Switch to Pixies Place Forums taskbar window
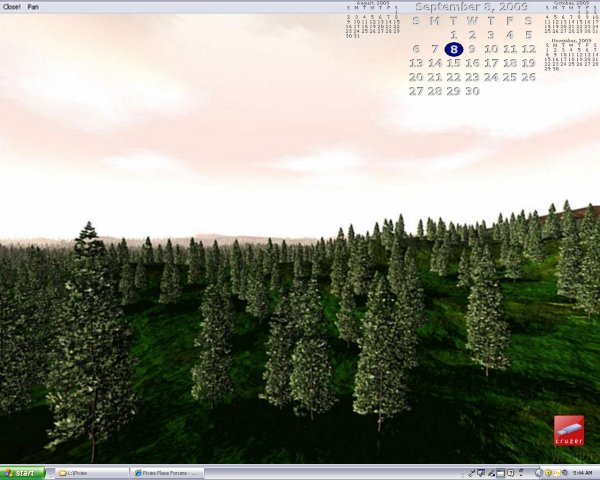 click(x=167, y=472)
